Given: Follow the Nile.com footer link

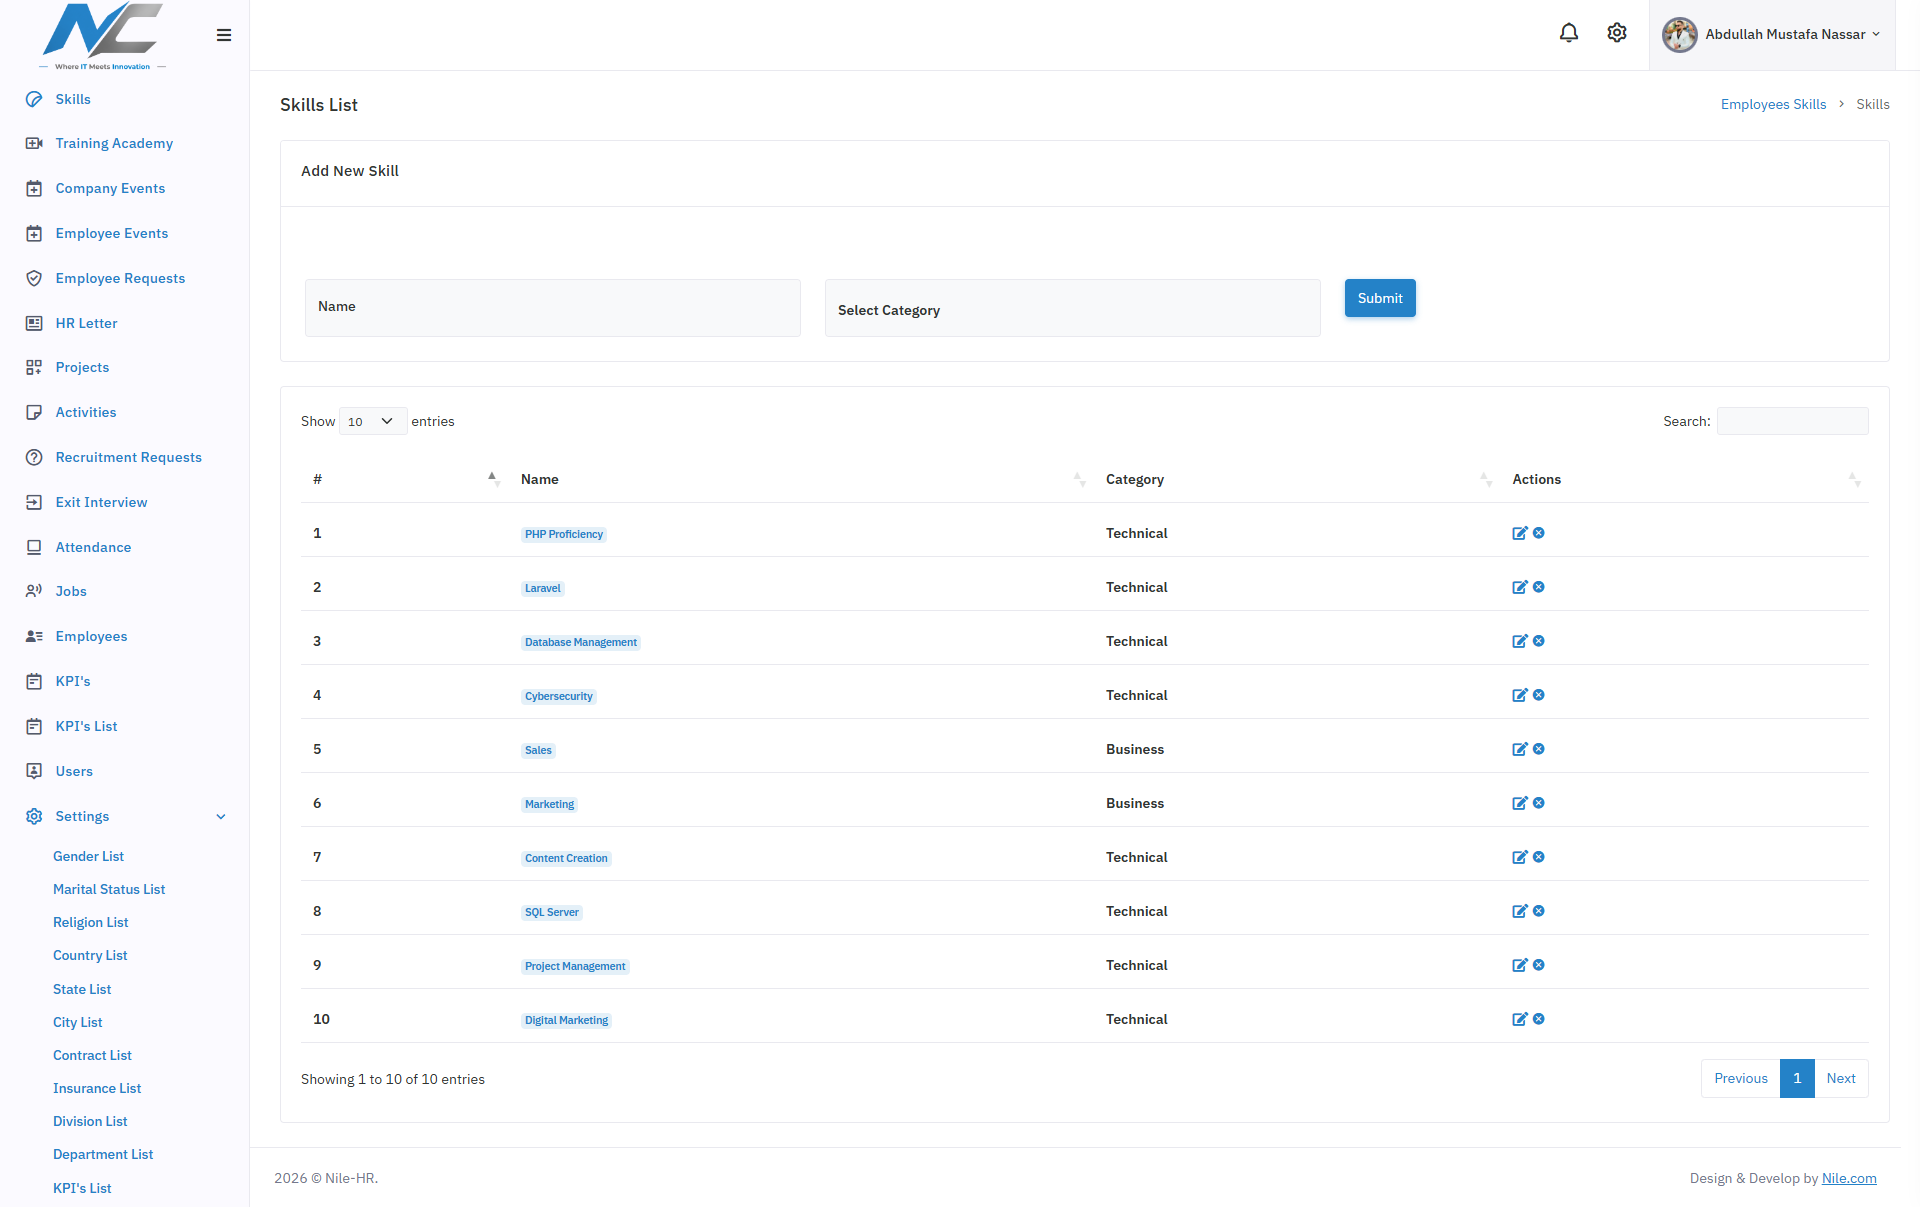Looking at the screenshot, I should click(1849, 1178).
